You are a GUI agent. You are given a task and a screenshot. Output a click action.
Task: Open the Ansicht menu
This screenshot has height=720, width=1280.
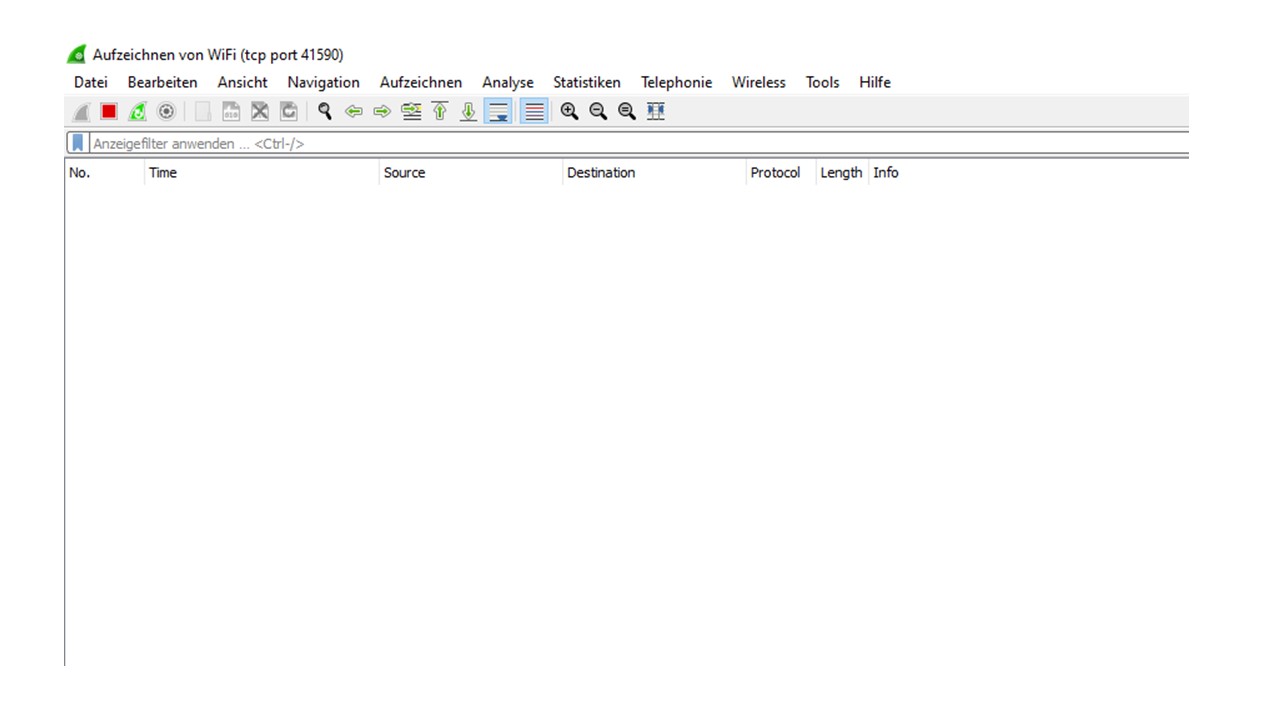click(243, 83)
